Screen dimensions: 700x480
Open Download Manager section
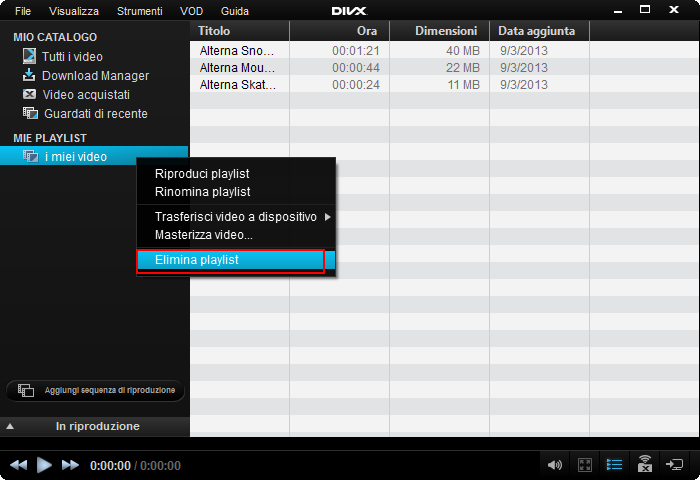coord(96,75)
